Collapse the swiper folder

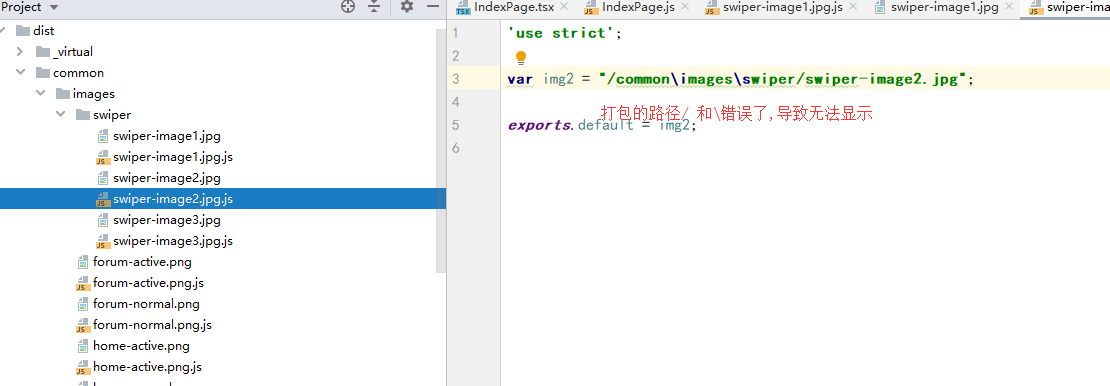click(x=60, y=115)
